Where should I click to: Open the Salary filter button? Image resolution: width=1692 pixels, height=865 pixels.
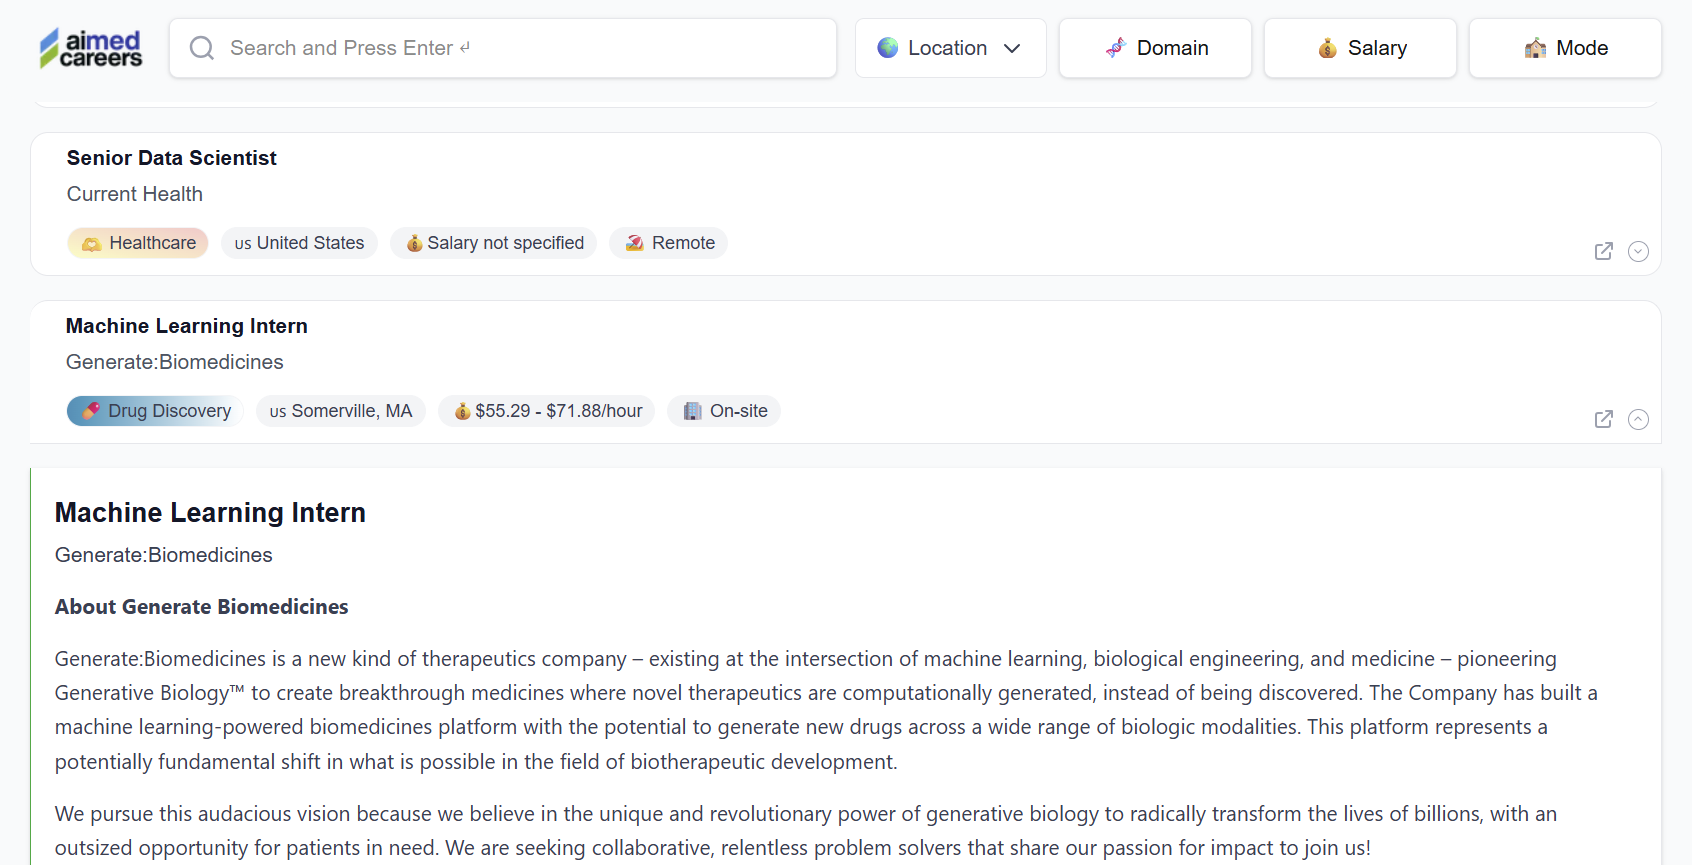click(x=1360, y=48)
